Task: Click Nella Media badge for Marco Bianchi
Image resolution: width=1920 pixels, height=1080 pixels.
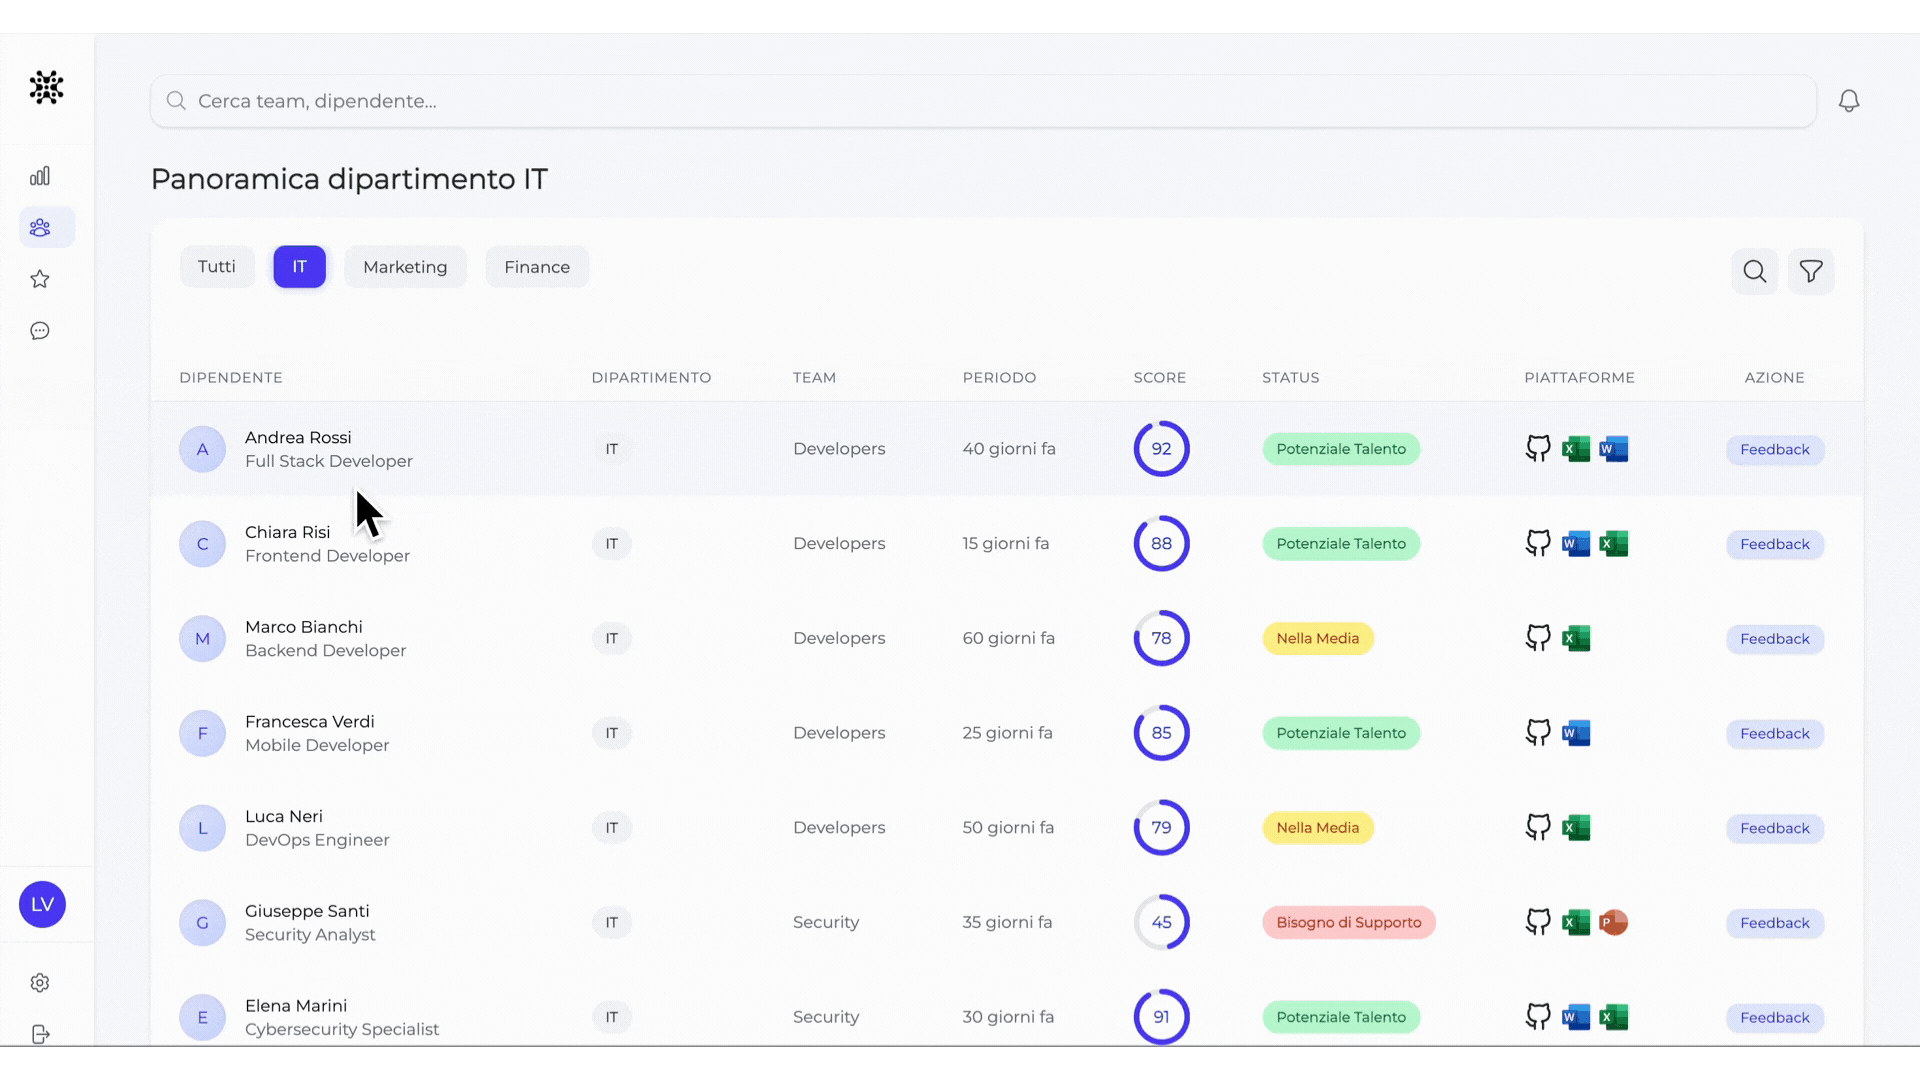Action: 1318,638
